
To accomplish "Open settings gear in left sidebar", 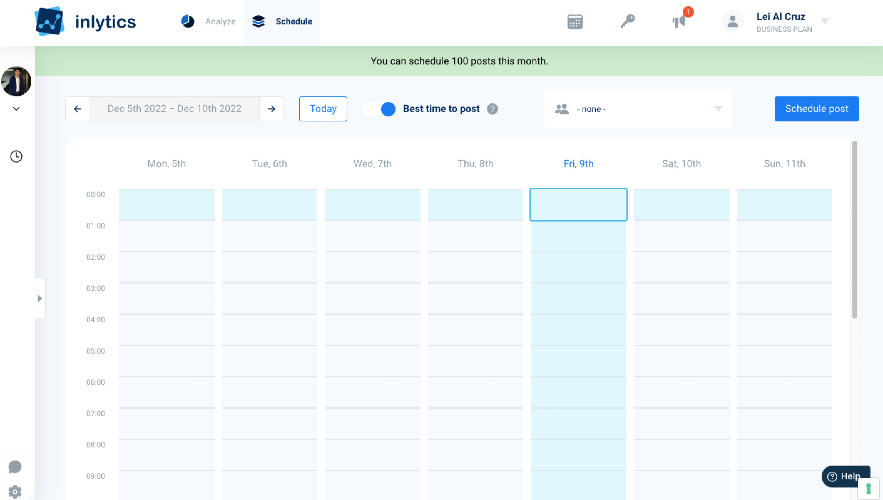I will 15,492.
